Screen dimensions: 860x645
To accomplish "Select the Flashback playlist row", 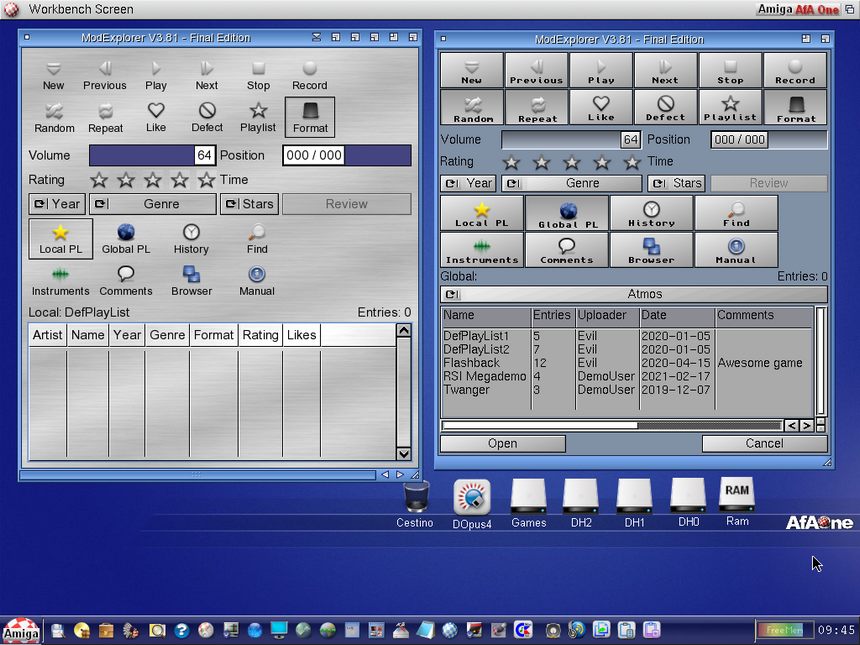I will pyautogui.click(x=472, y=363).
